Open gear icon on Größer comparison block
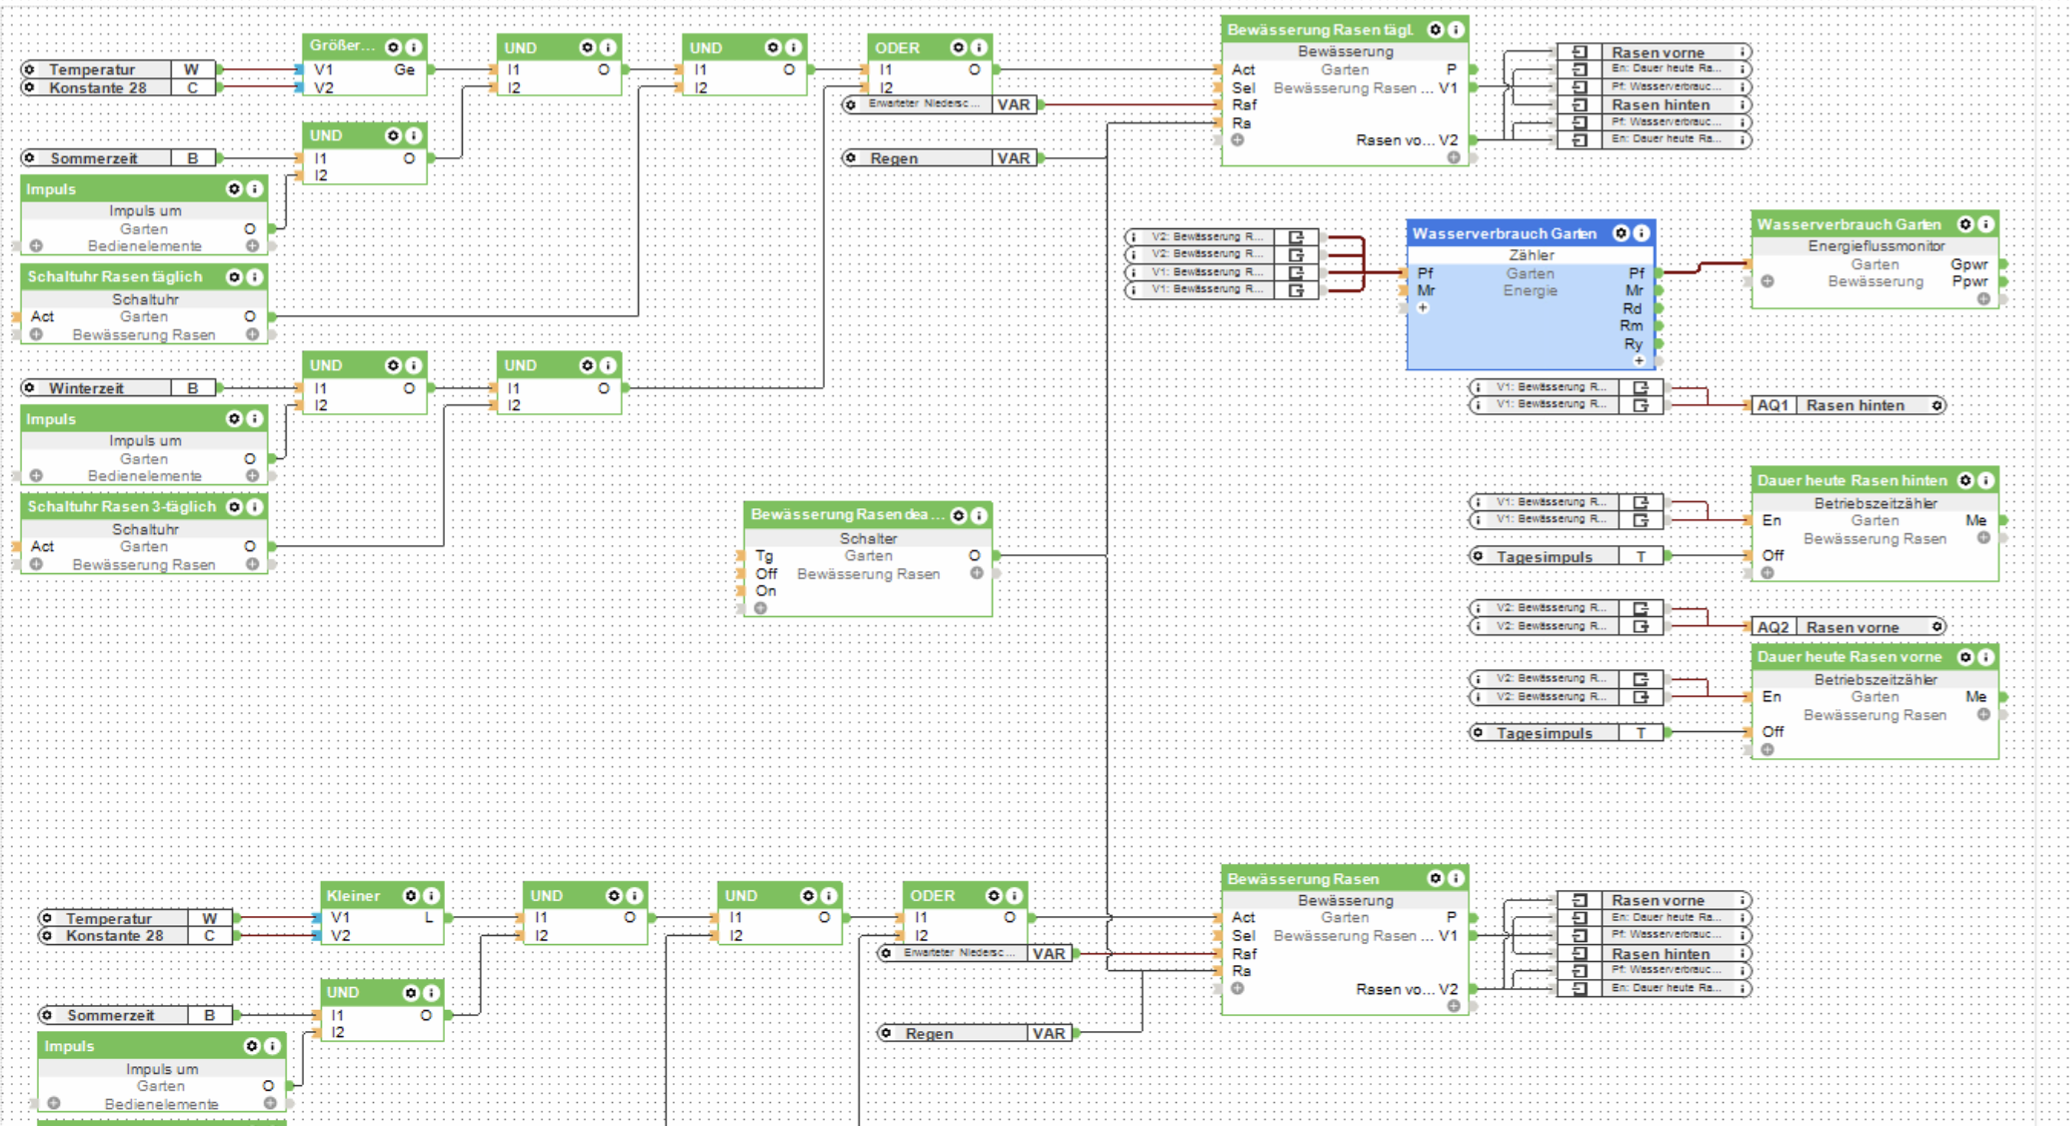 pos(393,47)
